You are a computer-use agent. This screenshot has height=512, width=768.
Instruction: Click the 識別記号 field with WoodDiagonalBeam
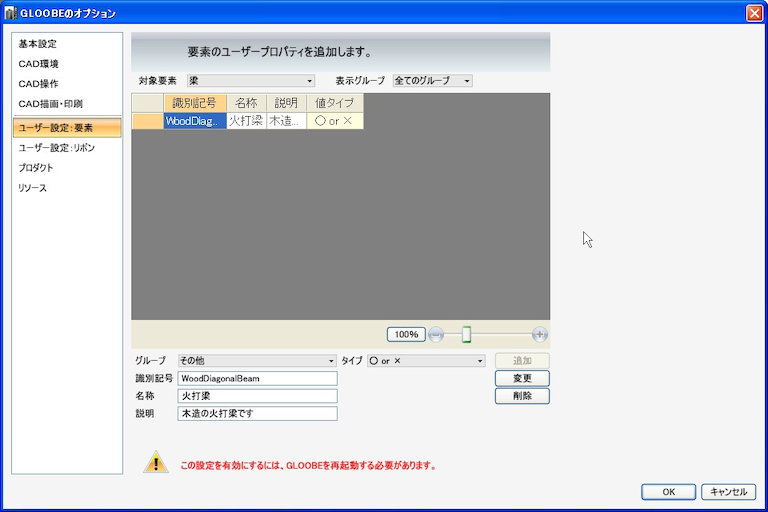pos(257,378)
